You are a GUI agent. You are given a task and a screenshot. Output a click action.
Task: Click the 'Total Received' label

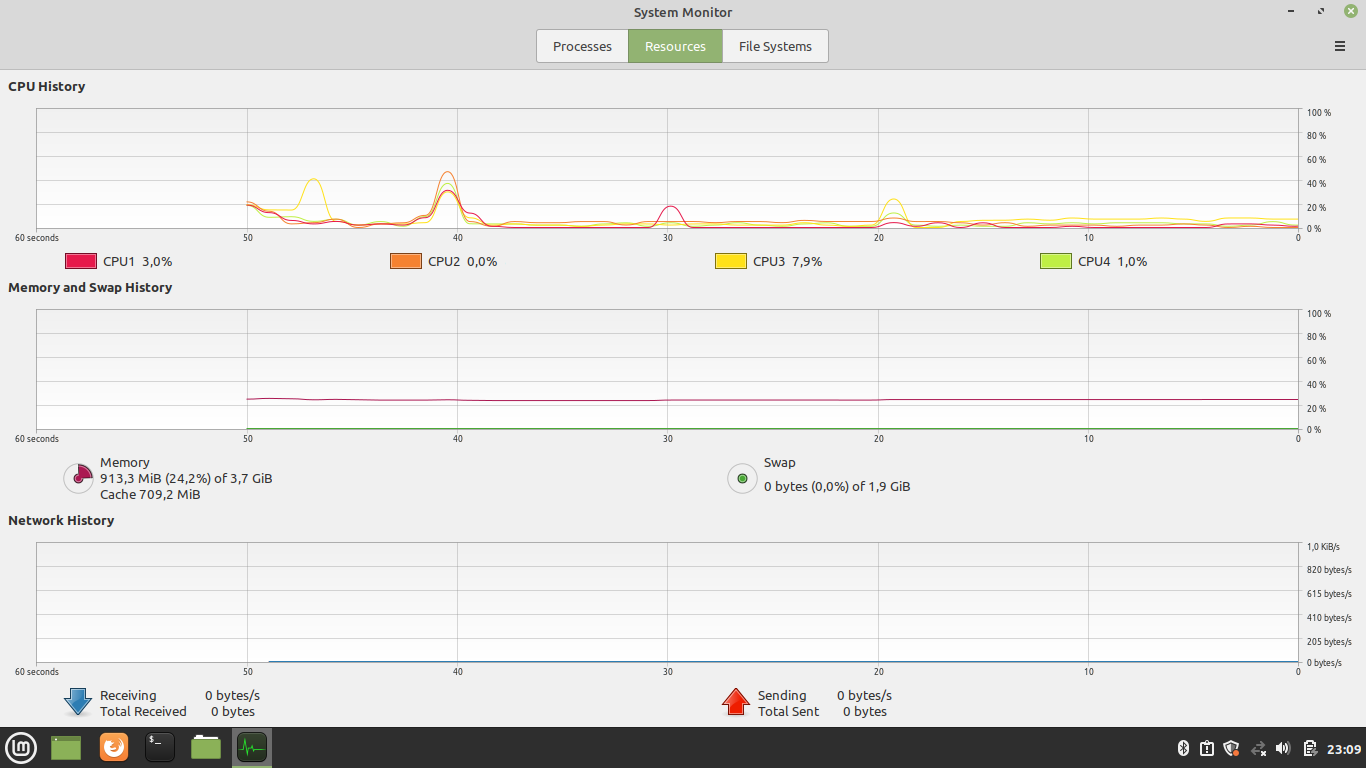pos(143,712)
